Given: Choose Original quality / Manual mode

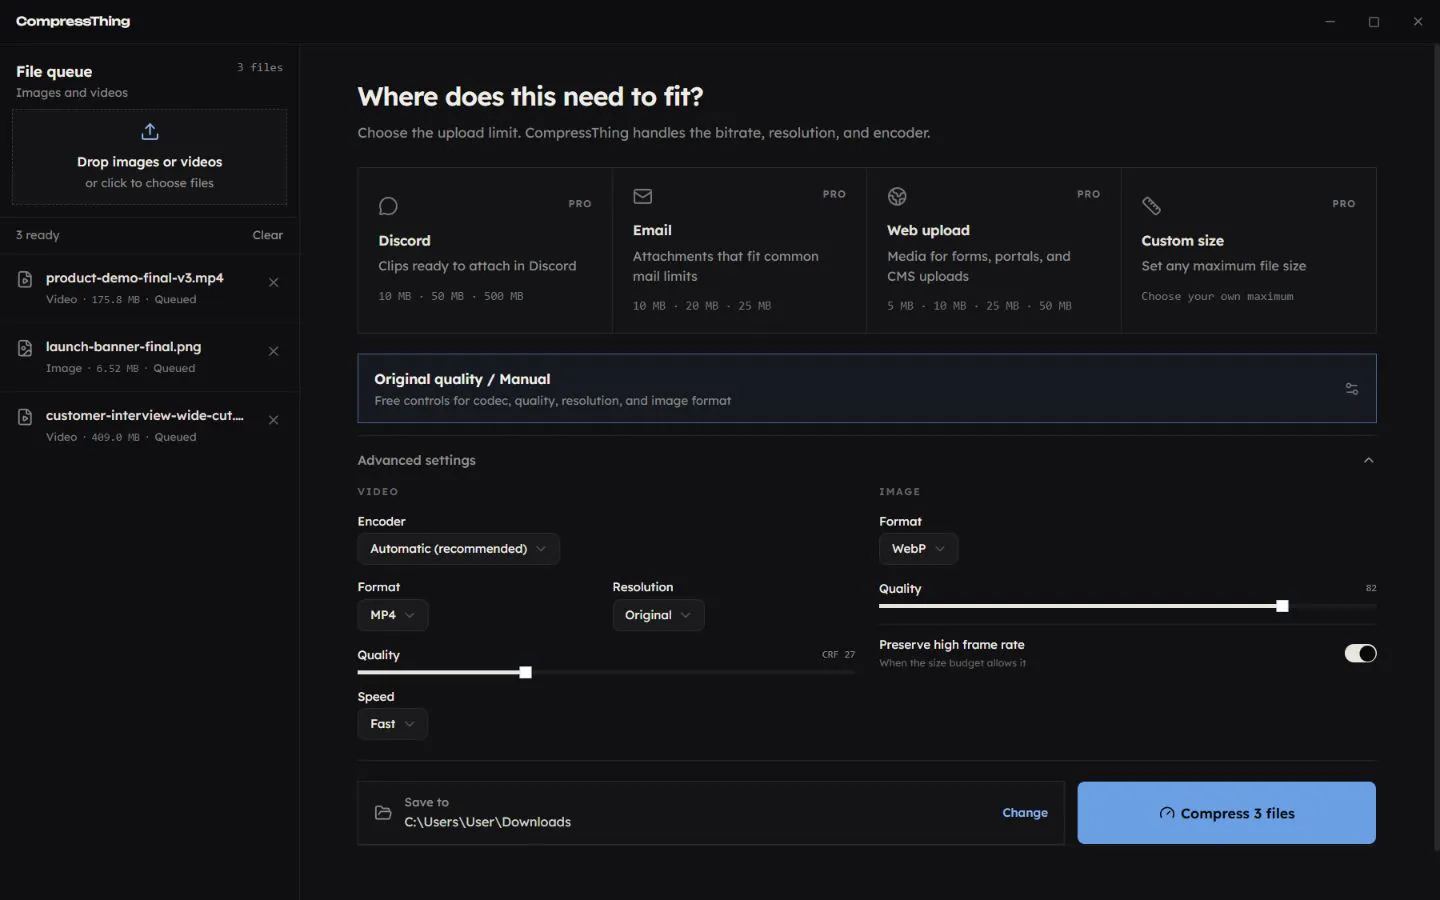Looking at the screenshot, I should click(x=867, y=388).
